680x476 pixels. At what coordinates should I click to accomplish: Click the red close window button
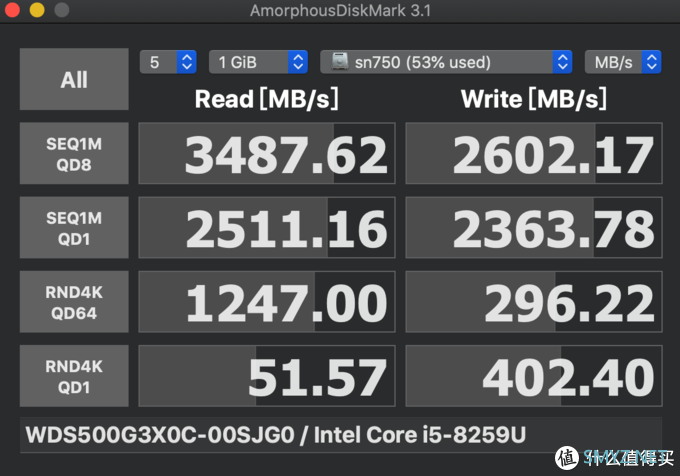[12, 10]
